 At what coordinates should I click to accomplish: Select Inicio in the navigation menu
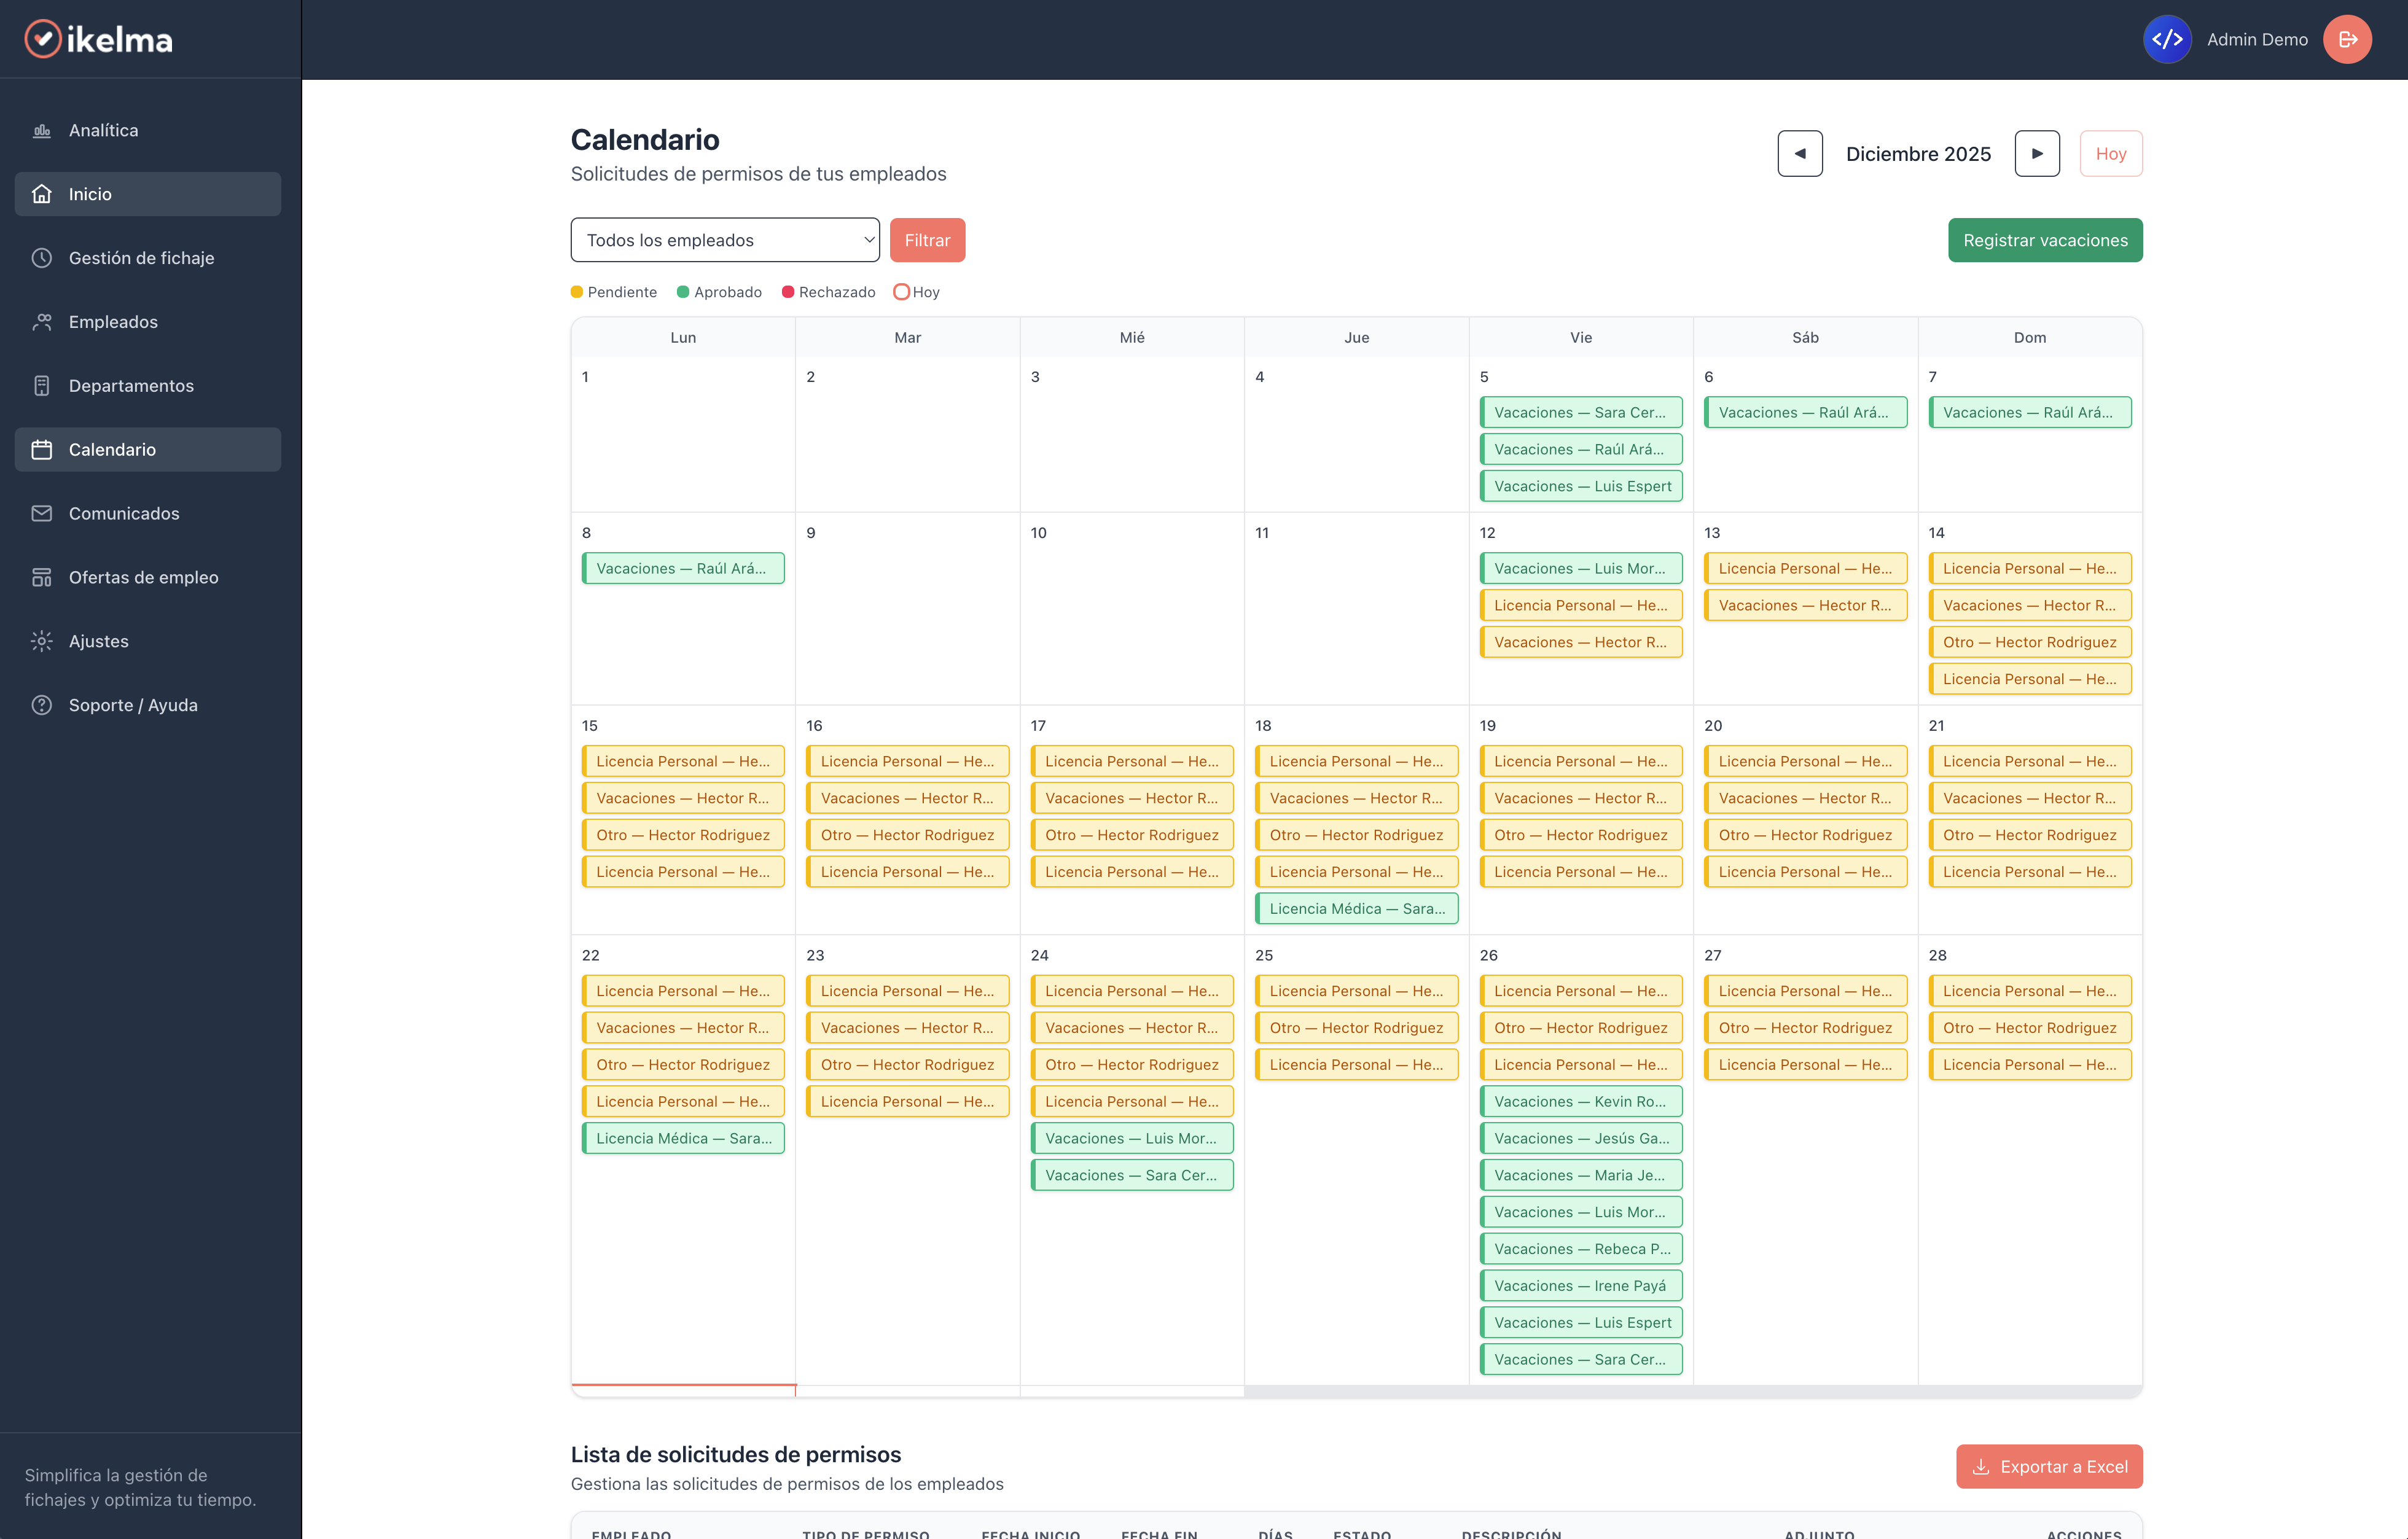tap(90, 194)
